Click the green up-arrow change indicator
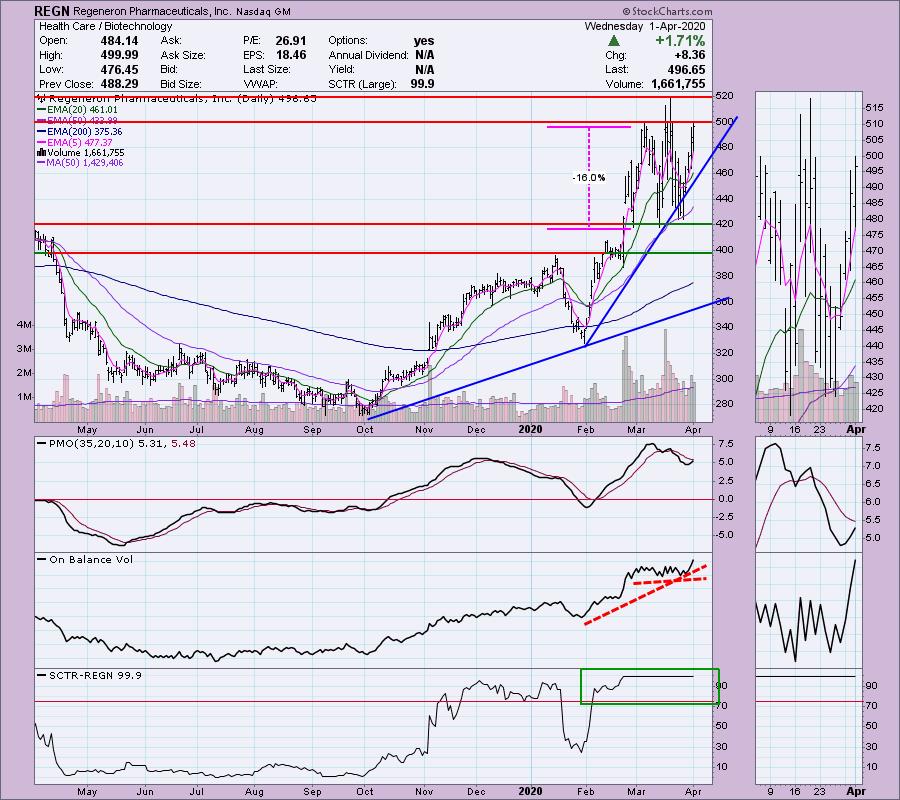The width and height of the screenshot is (900, 800). [x=614, y=41]
